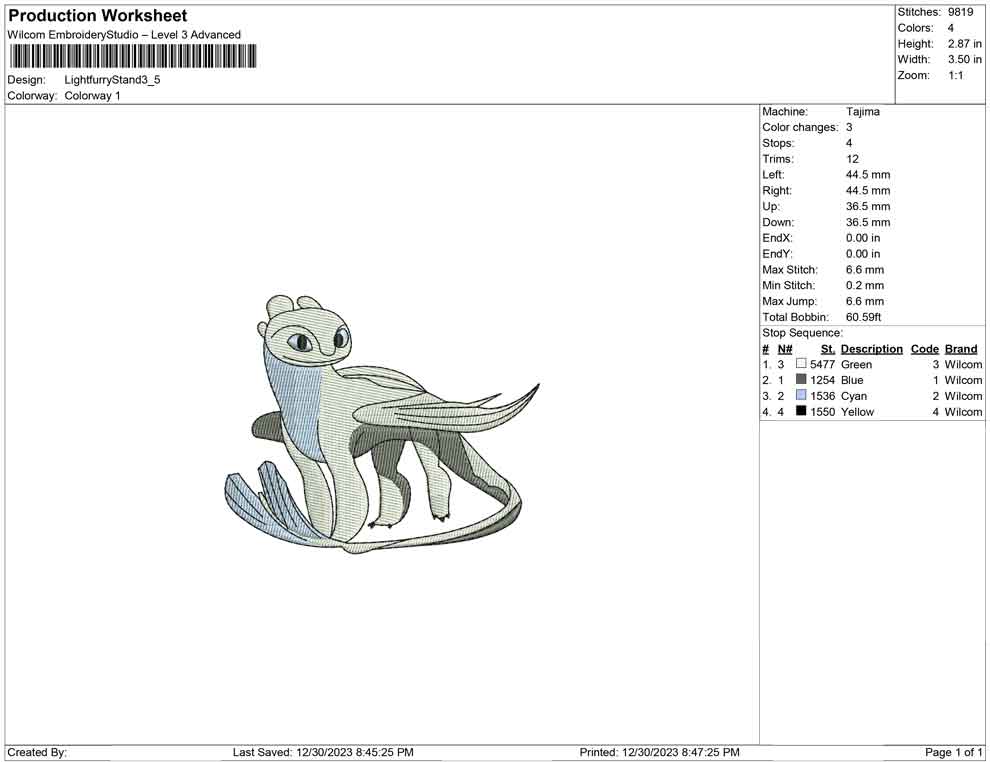Image resolution: width=990 pixels, height=762 pixels.
Task: Click the Max Stitch value 6.6 mm
Action: click(864, 270)
